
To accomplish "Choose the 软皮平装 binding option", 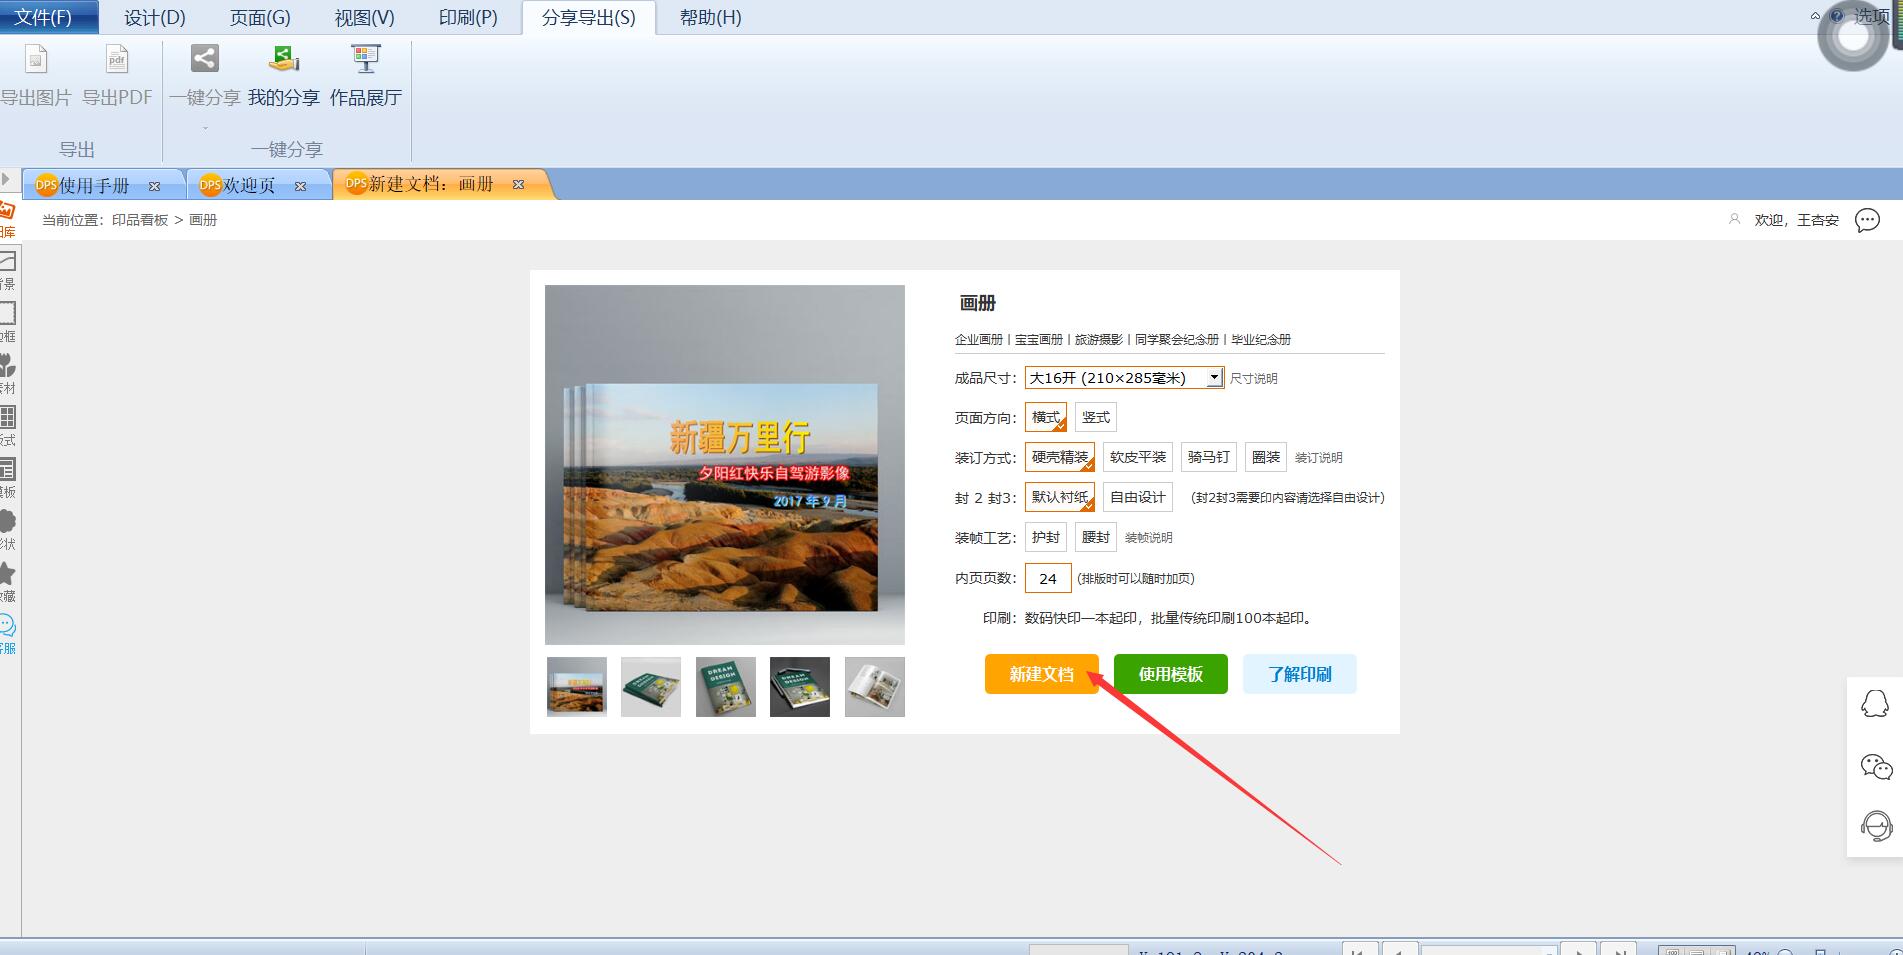I will coord(1138,457).
